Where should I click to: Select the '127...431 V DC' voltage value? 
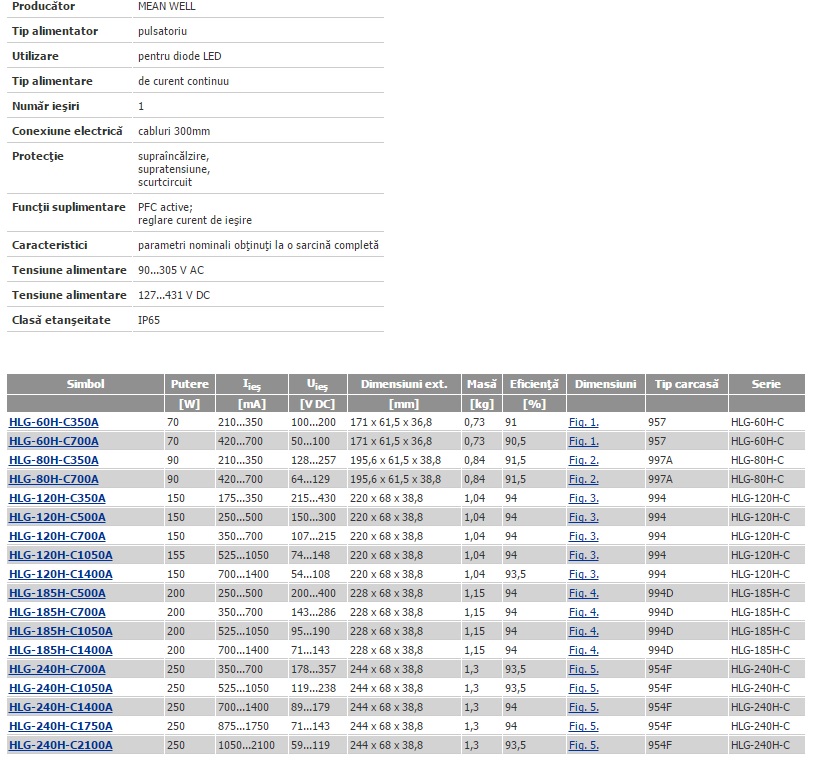[174, 295]
